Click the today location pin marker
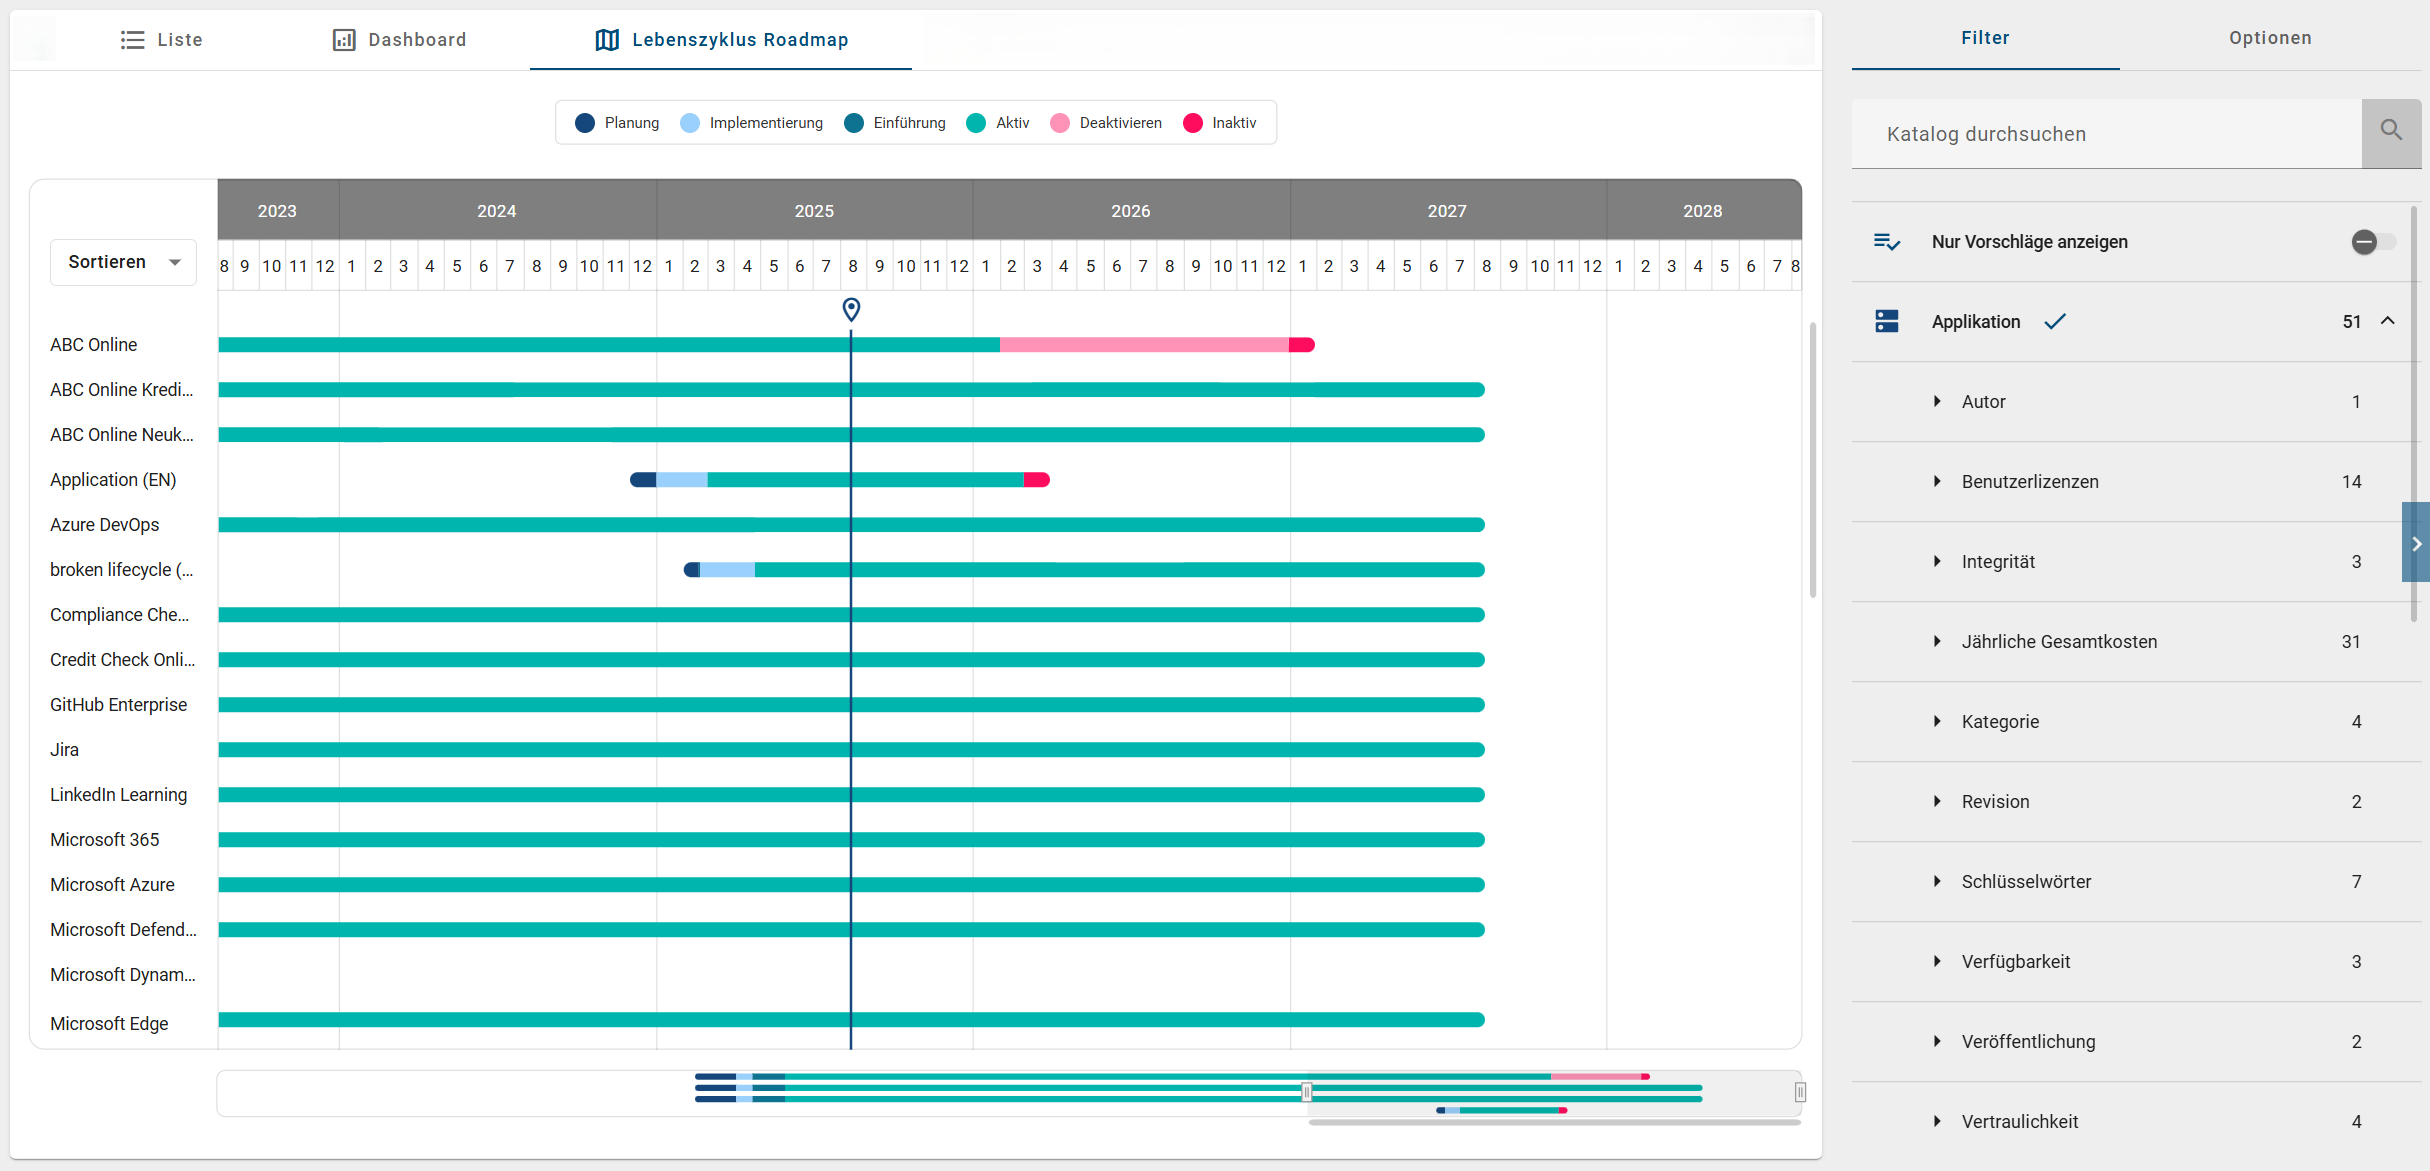 click(x=851, y=309)
